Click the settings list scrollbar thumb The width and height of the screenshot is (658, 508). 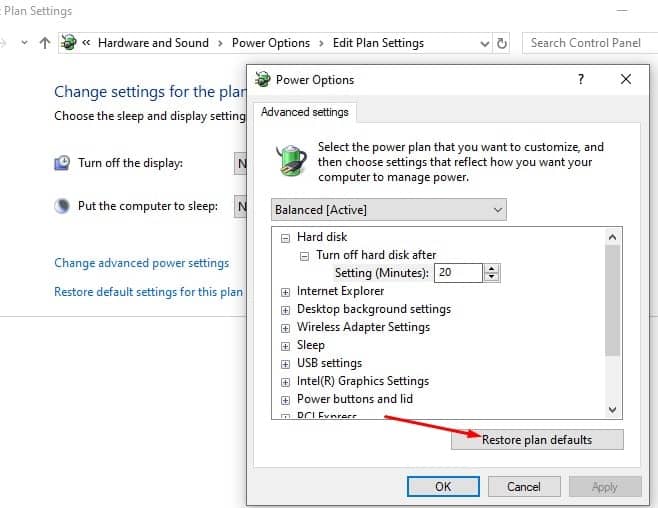point(613,300)
